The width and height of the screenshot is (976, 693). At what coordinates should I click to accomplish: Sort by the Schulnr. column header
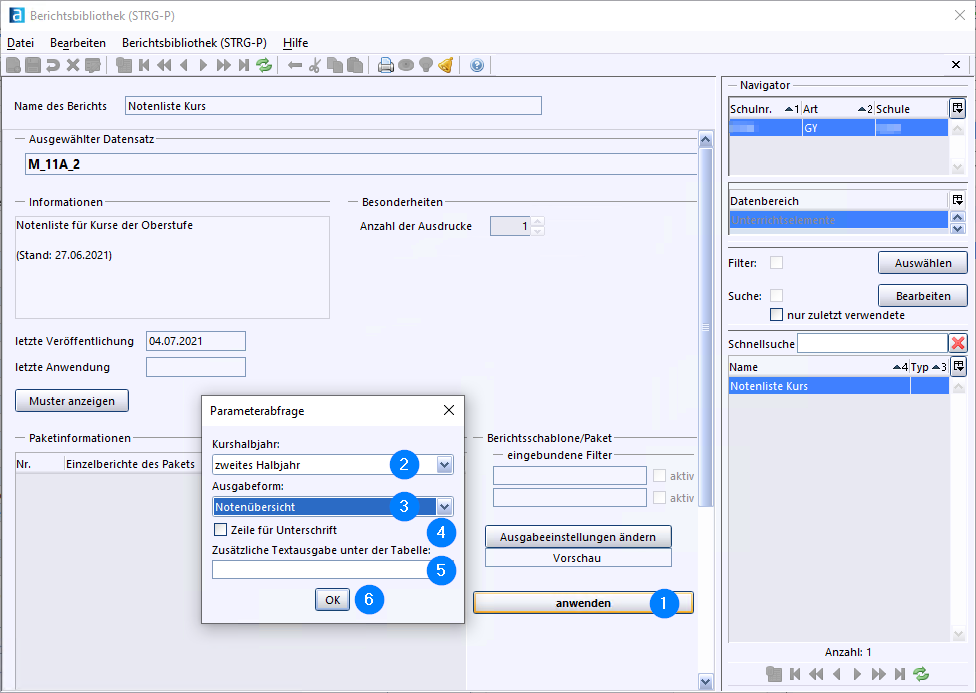[x=765, y=108]
